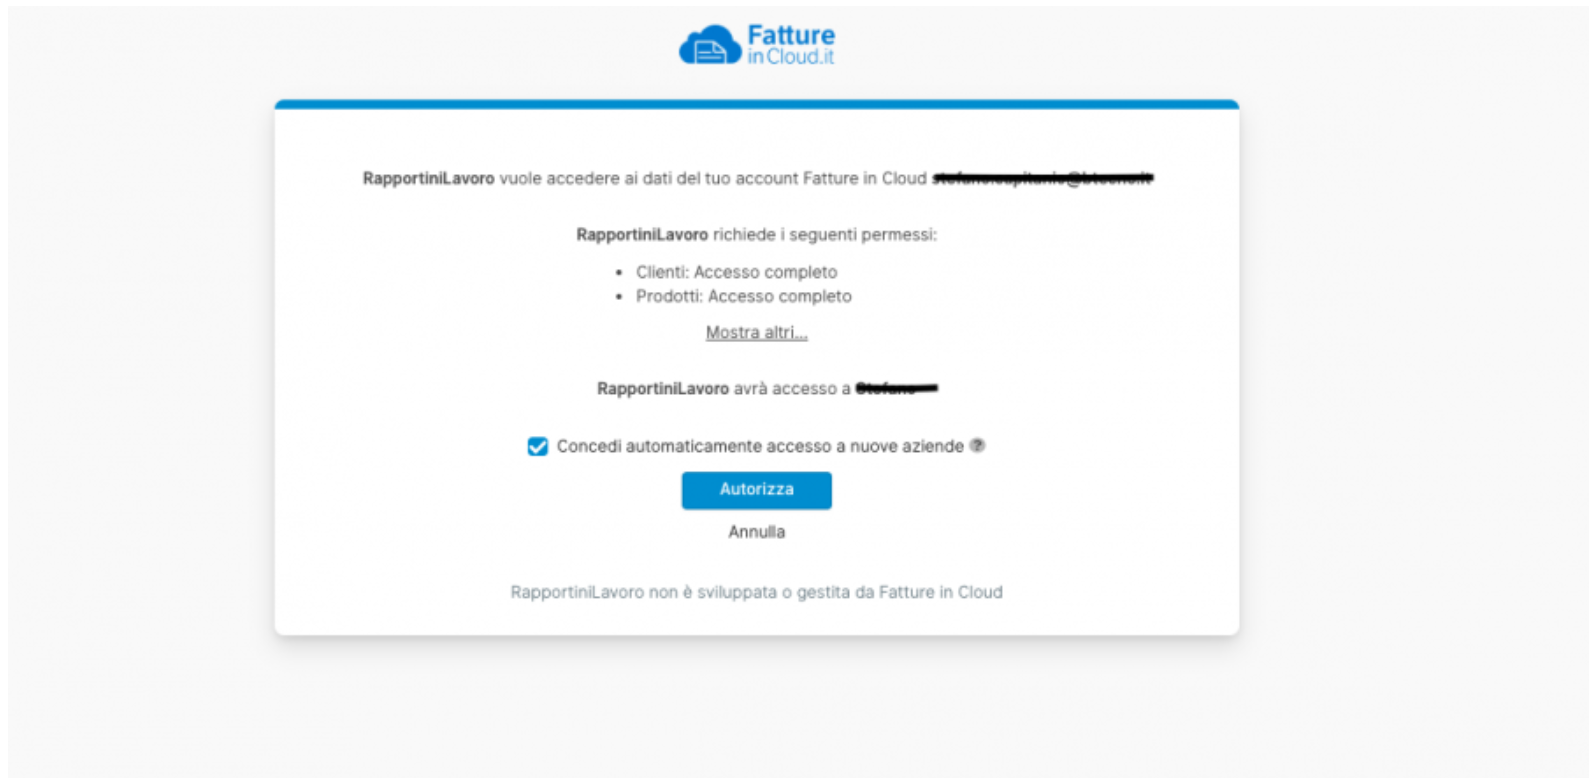Click the help question mark icon

pyautogui.click(x=978, y=446)
